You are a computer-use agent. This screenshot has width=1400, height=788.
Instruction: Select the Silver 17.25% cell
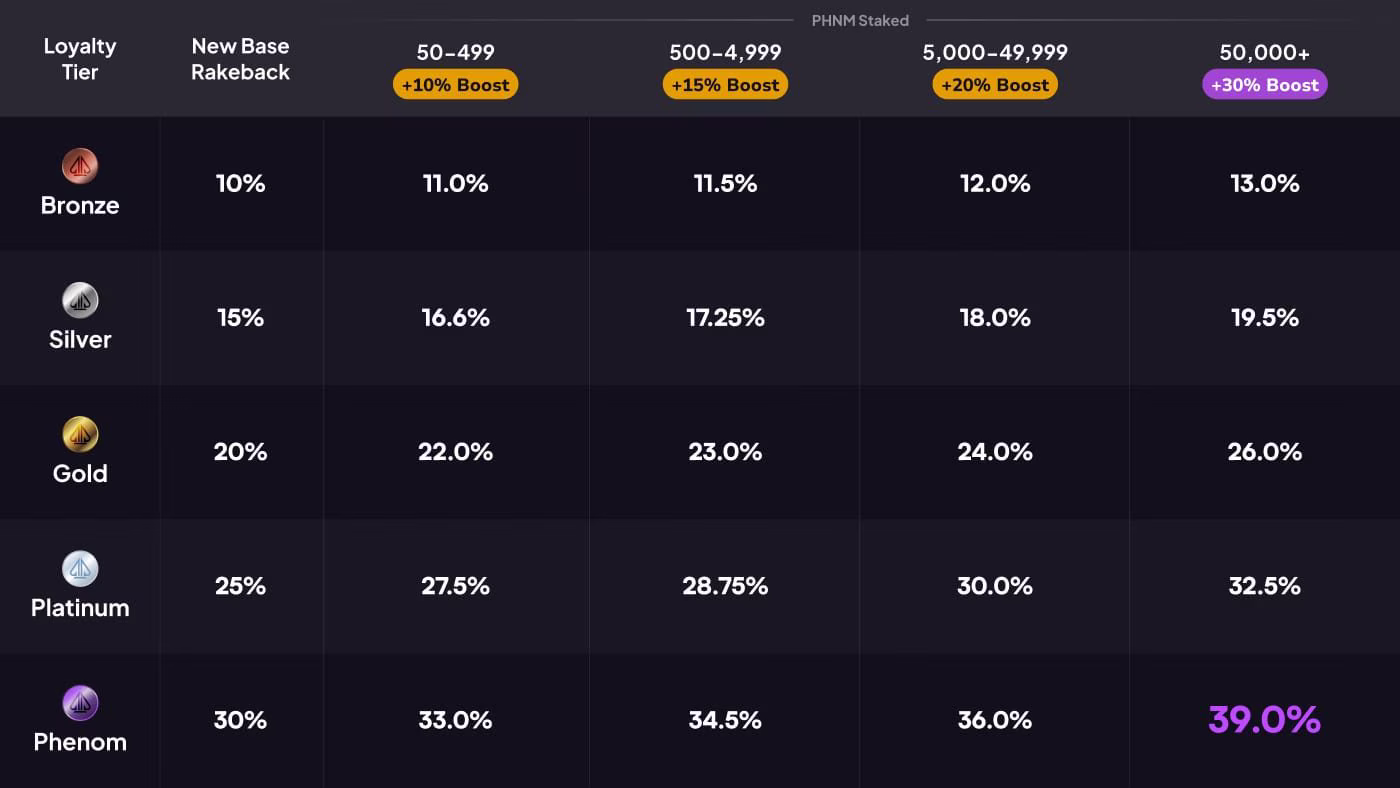point(725,318)
